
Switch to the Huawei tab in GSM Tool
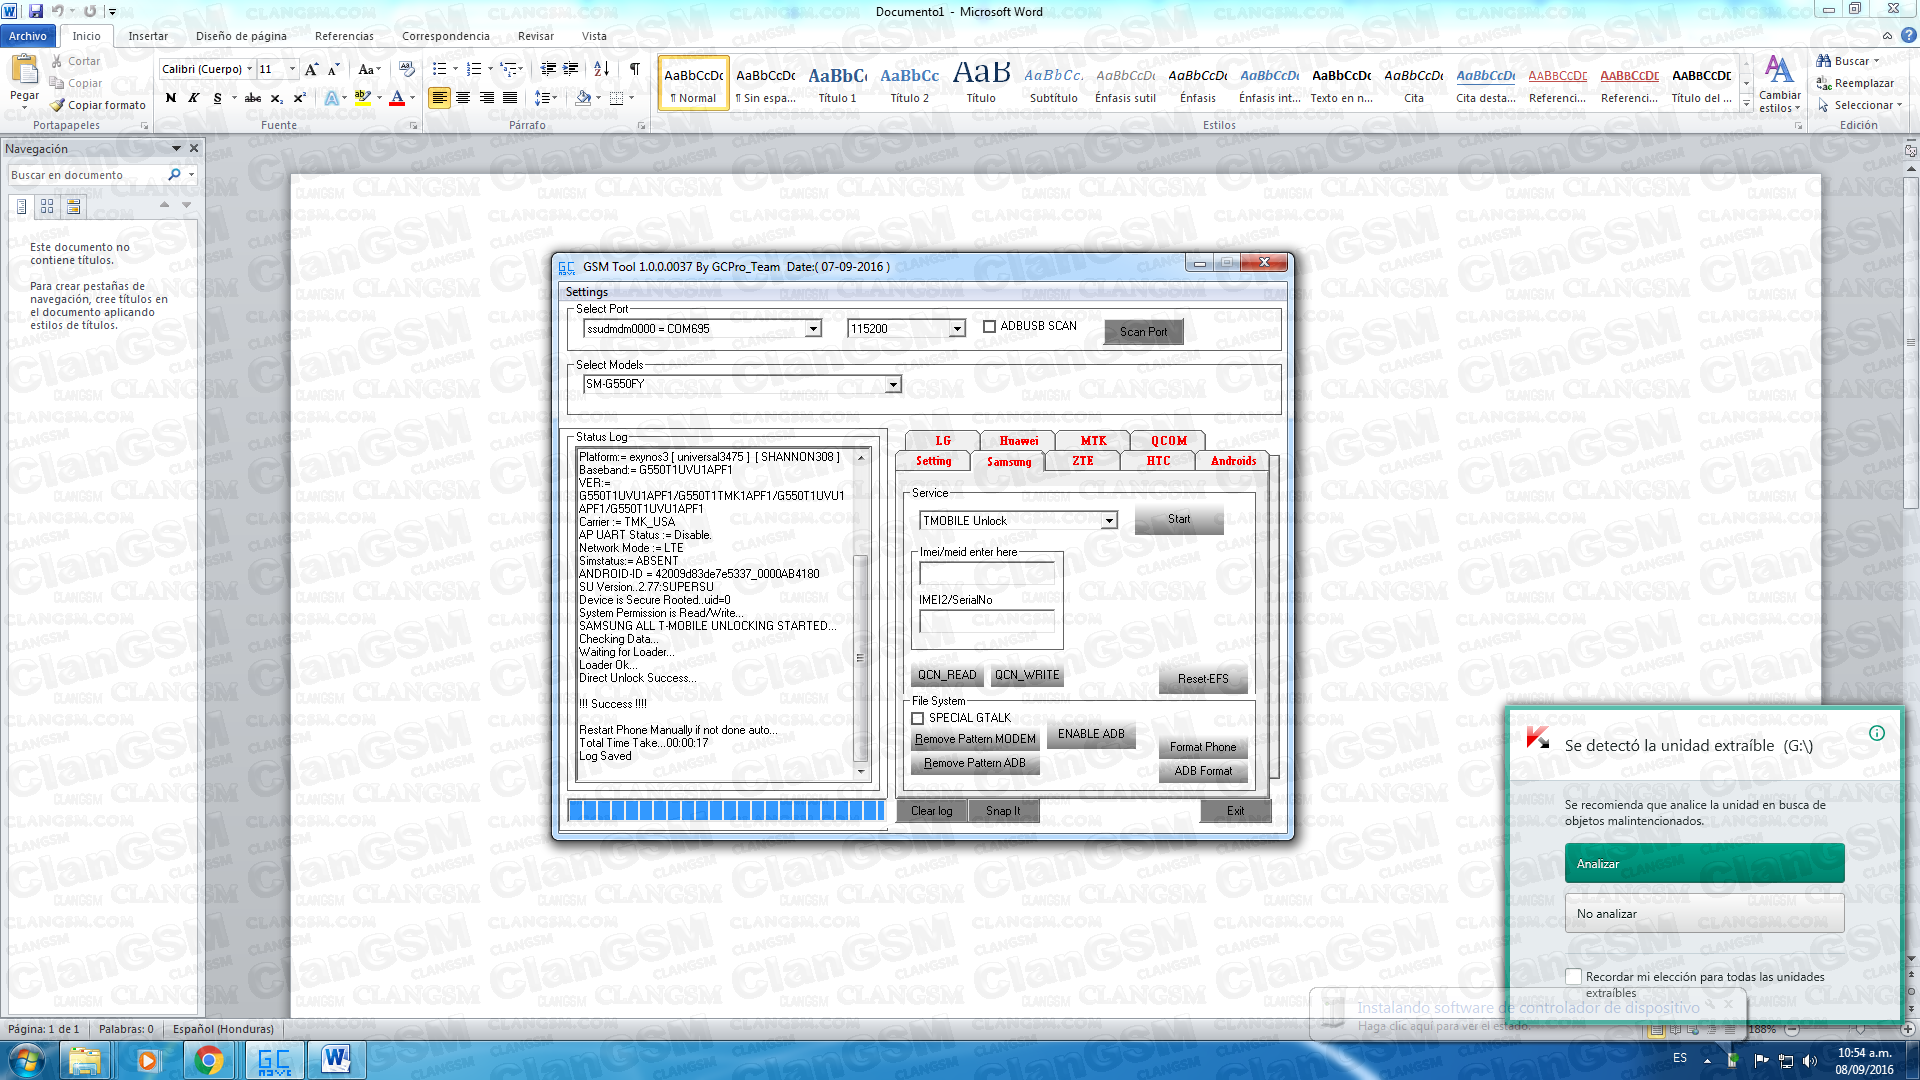(1018, 441)
